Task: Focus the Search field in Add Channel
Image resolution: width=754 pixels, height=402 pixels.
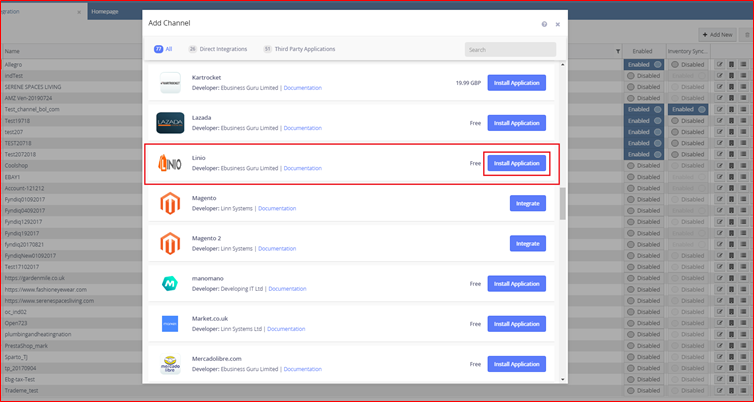Action: click(510, 50)
